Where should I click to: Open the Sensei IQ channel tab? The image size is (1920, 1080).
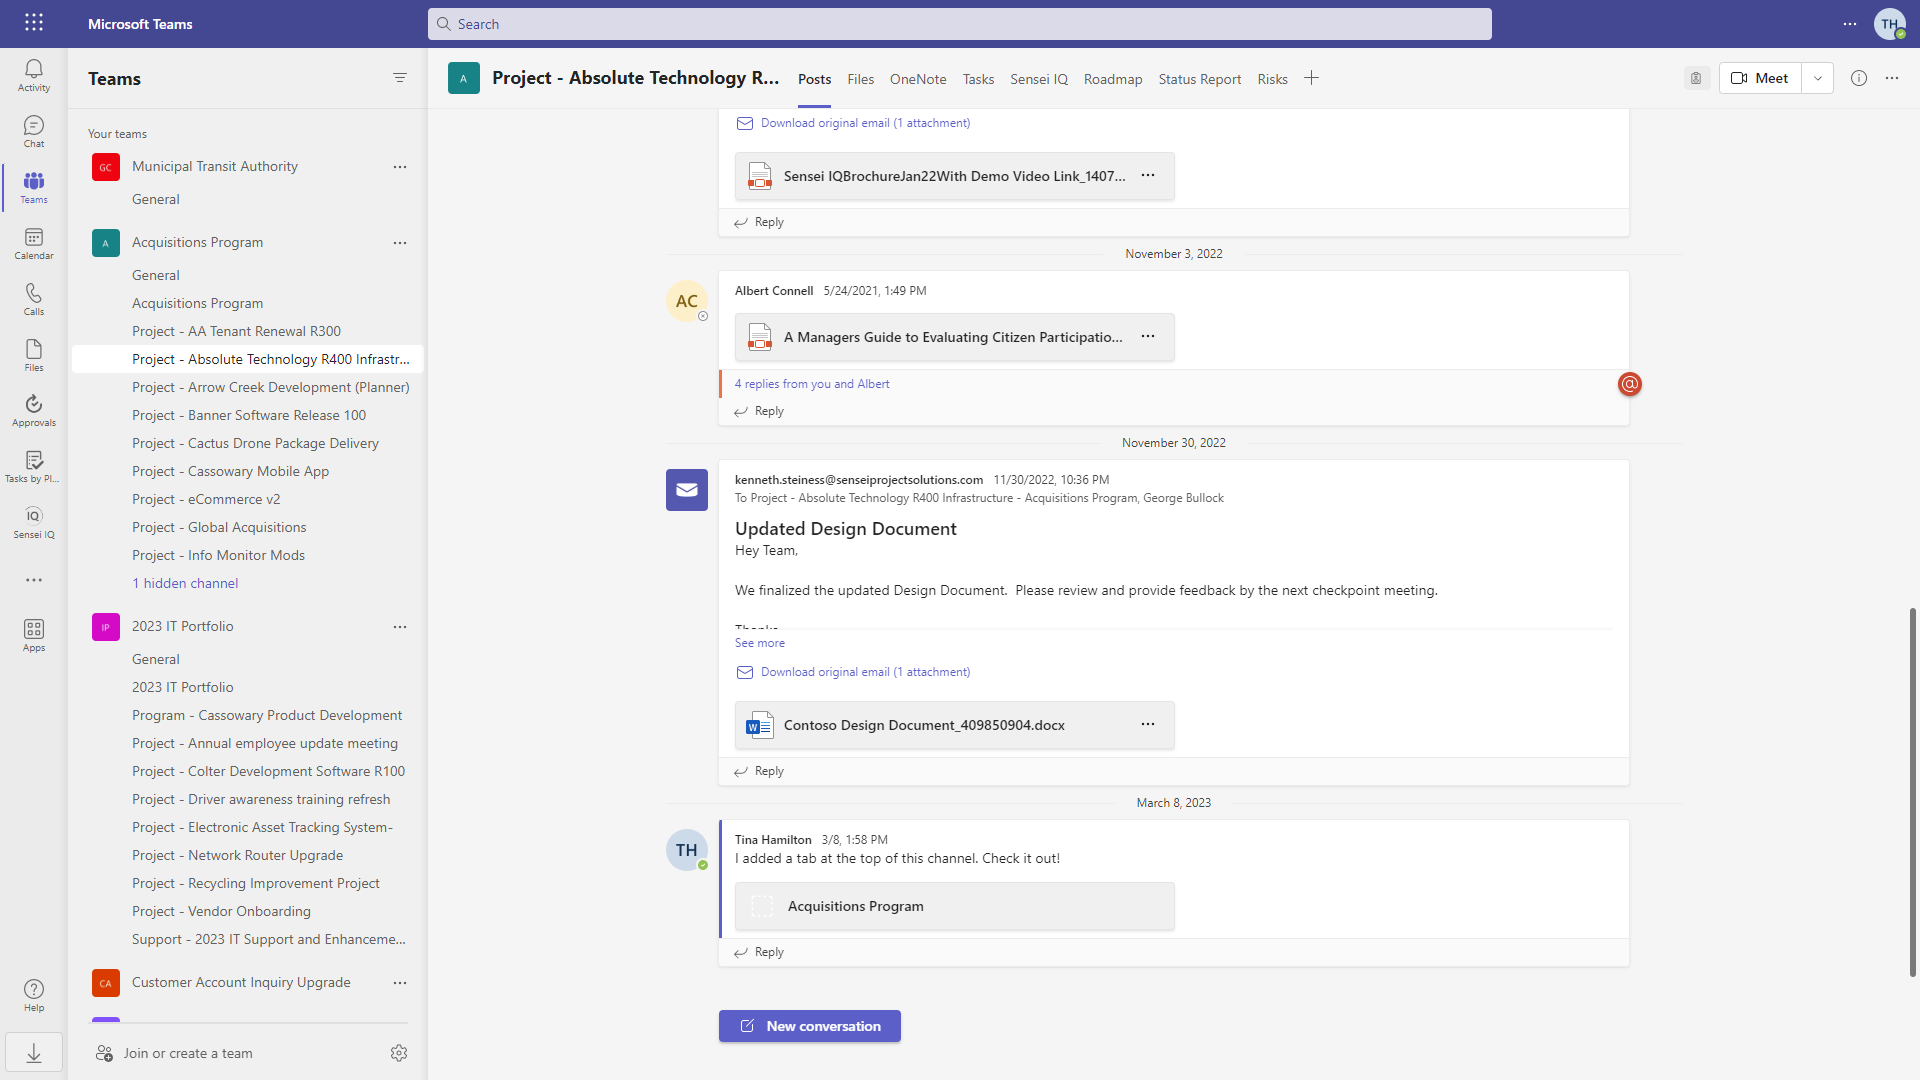[x=1039, y=79]
